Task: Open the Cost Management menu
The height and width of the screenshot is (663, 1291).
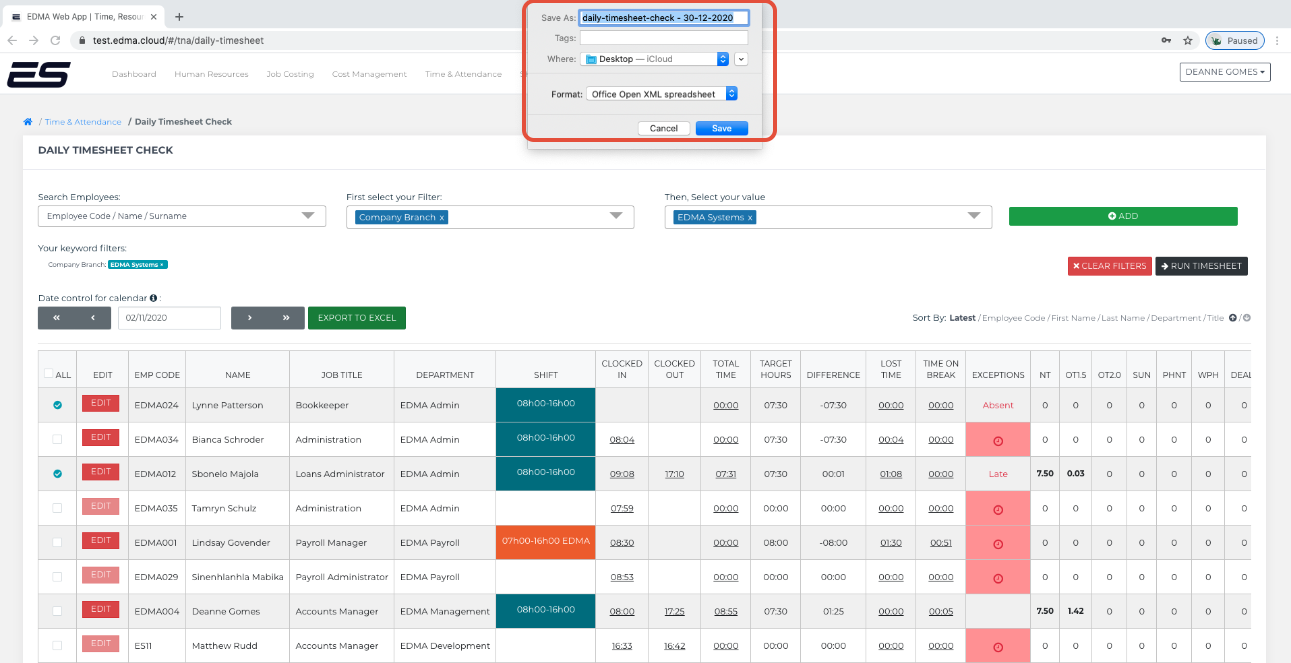Action: [x=369, y=74]
